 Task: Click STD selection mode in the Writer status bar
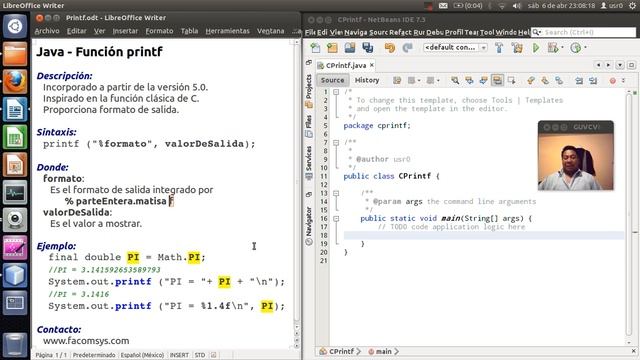click(200, 355)
